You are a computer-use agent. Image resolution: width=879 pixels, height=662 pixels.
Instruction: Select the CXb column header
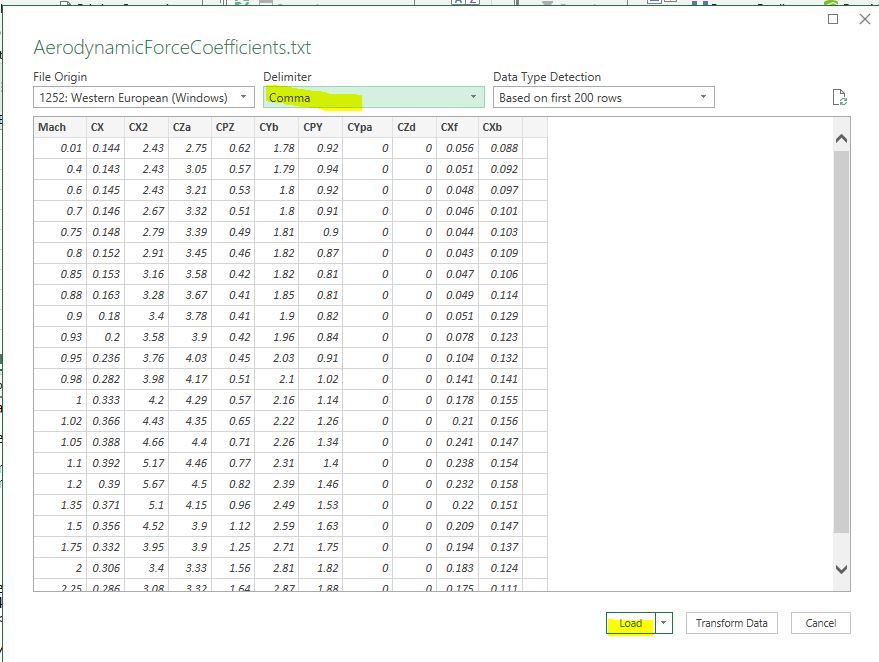pyautogui.click(x=492, y=127)
